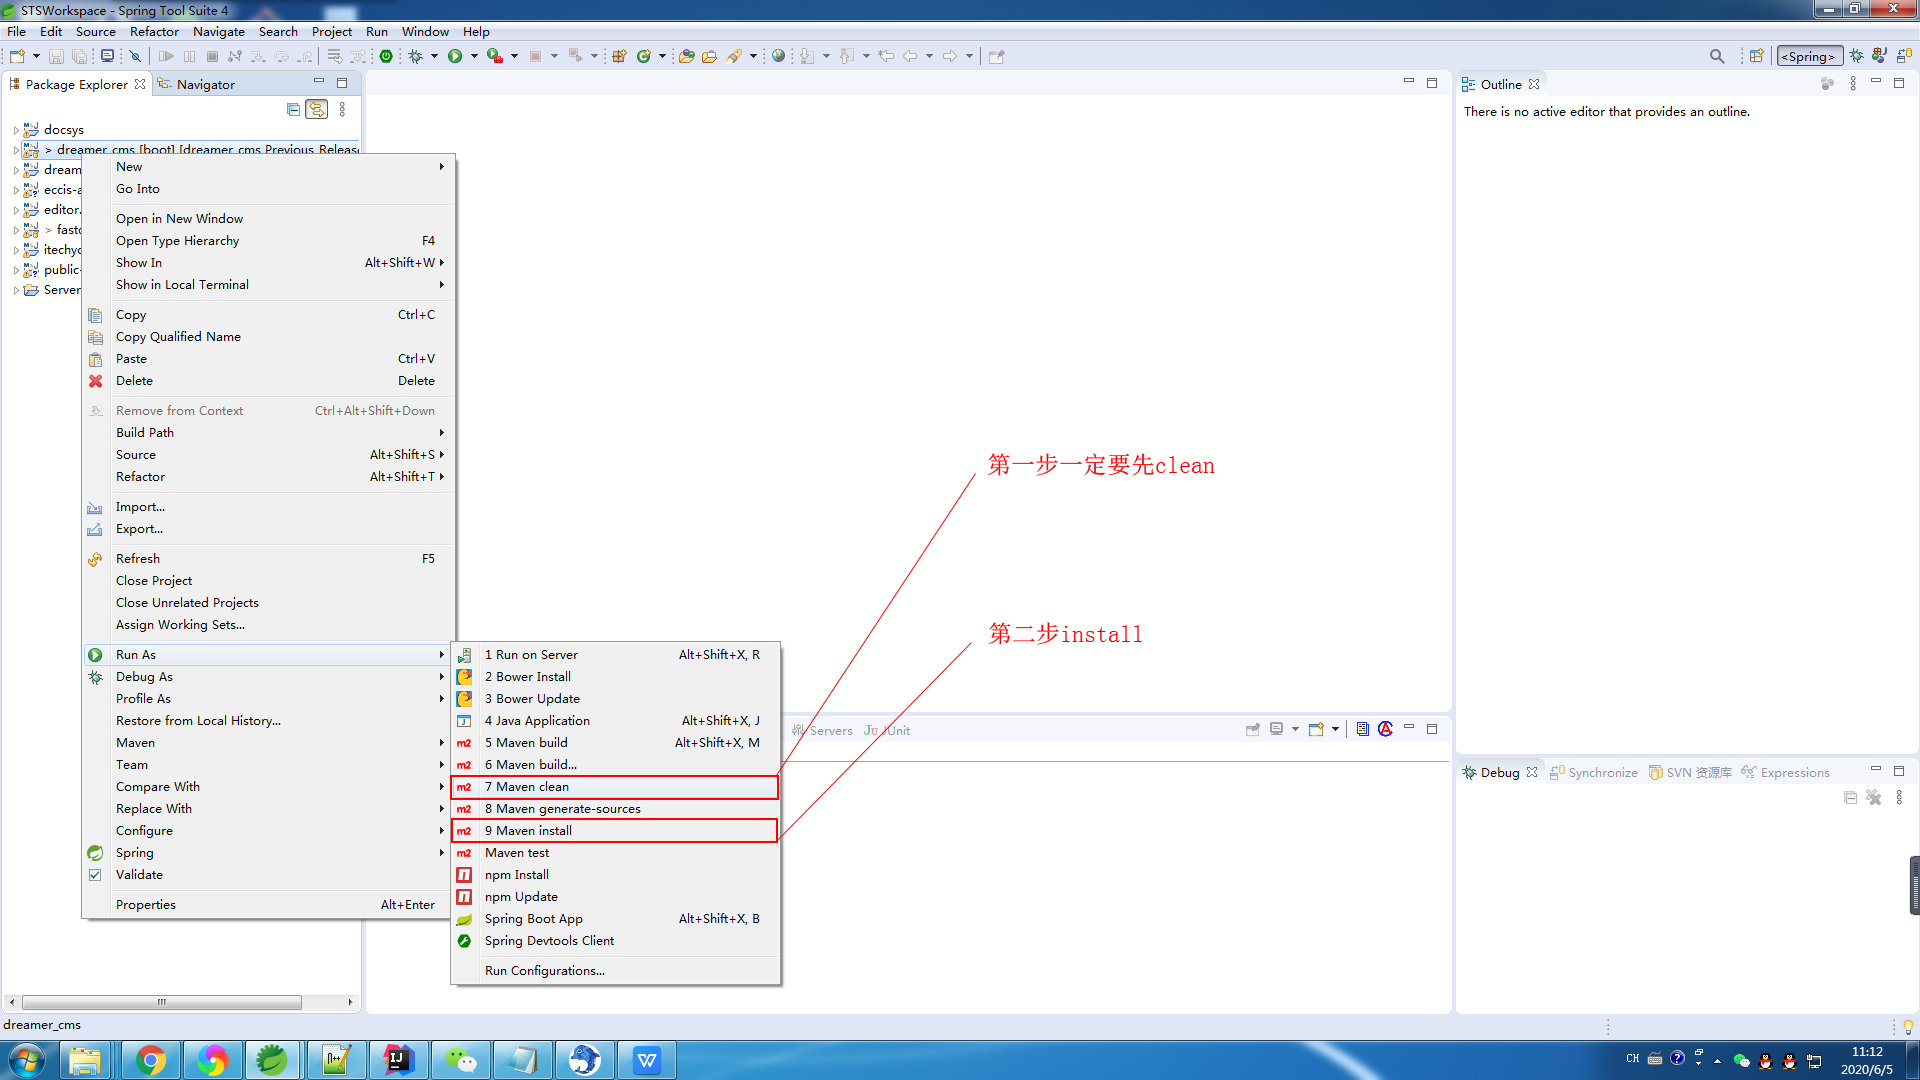Switch to the Navigator tab
The width and height of the screenshot is (1920, 1080).
tap(205, 85)
